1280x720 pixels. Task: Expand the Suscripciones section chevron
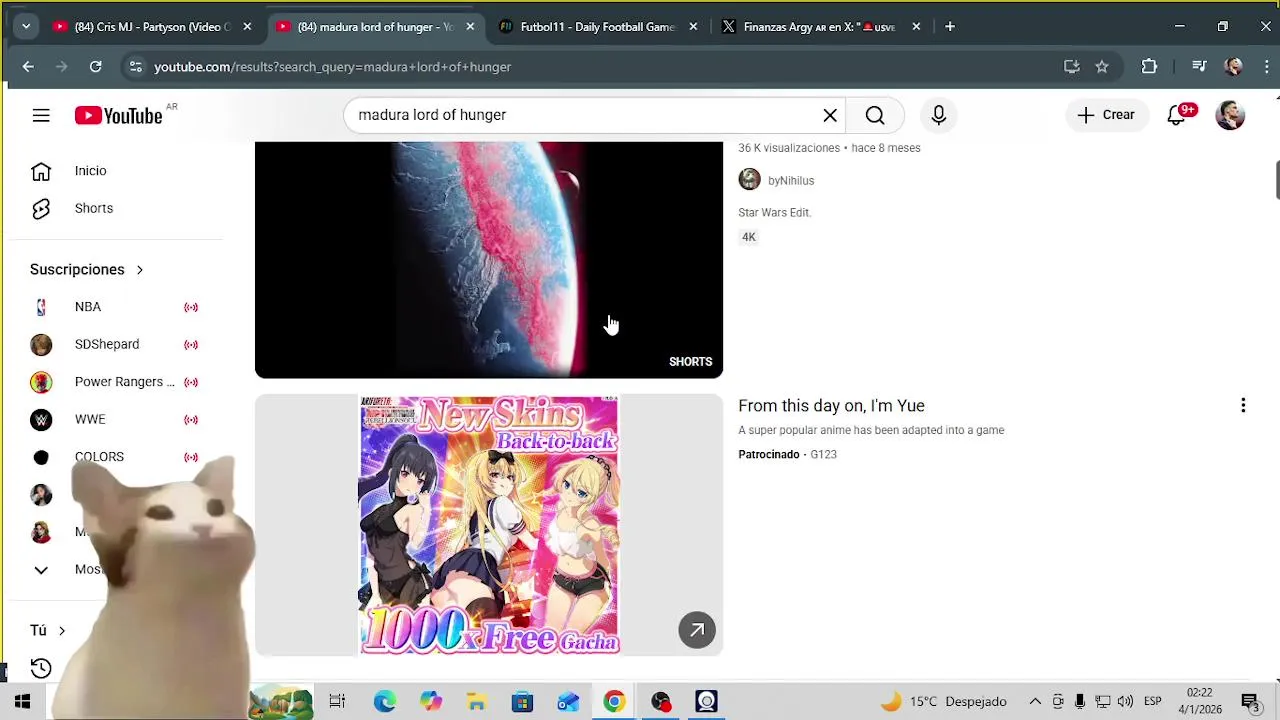[x=140, y=270]
